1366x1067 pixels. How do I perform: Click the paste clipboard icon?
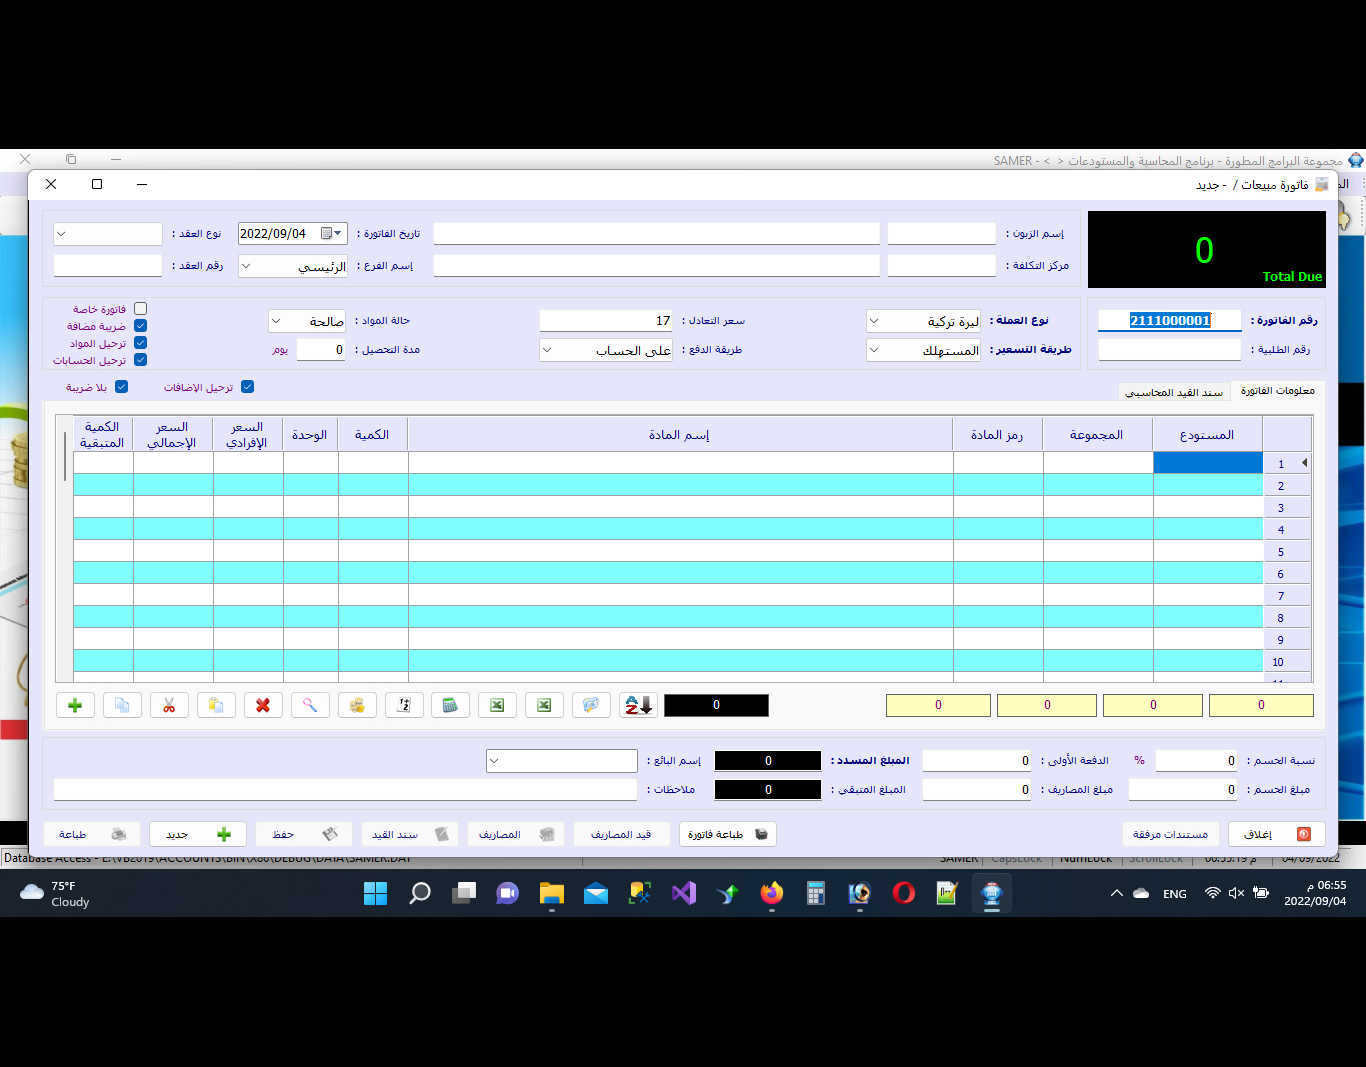pyautogui.click(x=216, y=705)
